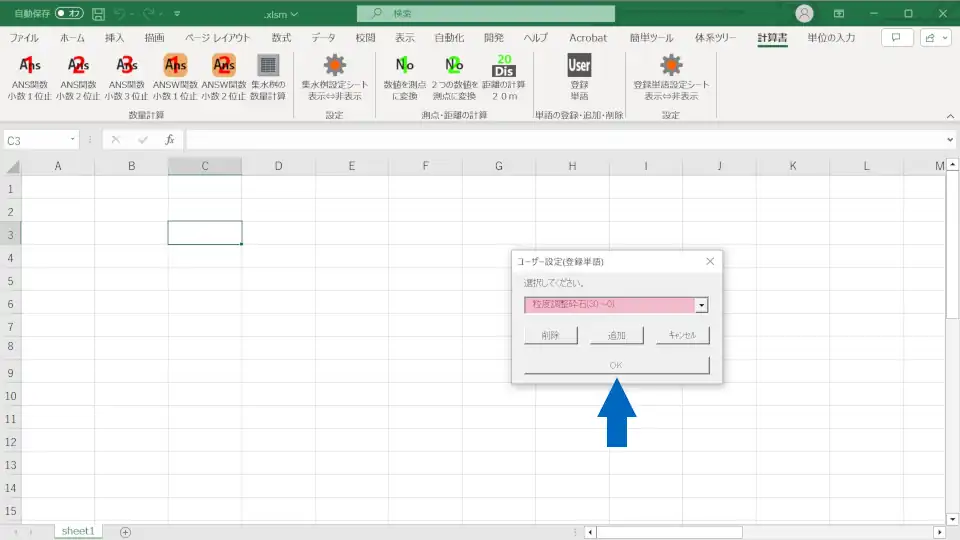Open Quick Access Toolbar customize dropdown
The image size is (960, 540).
pyautogui.click(x=177, y=13)
